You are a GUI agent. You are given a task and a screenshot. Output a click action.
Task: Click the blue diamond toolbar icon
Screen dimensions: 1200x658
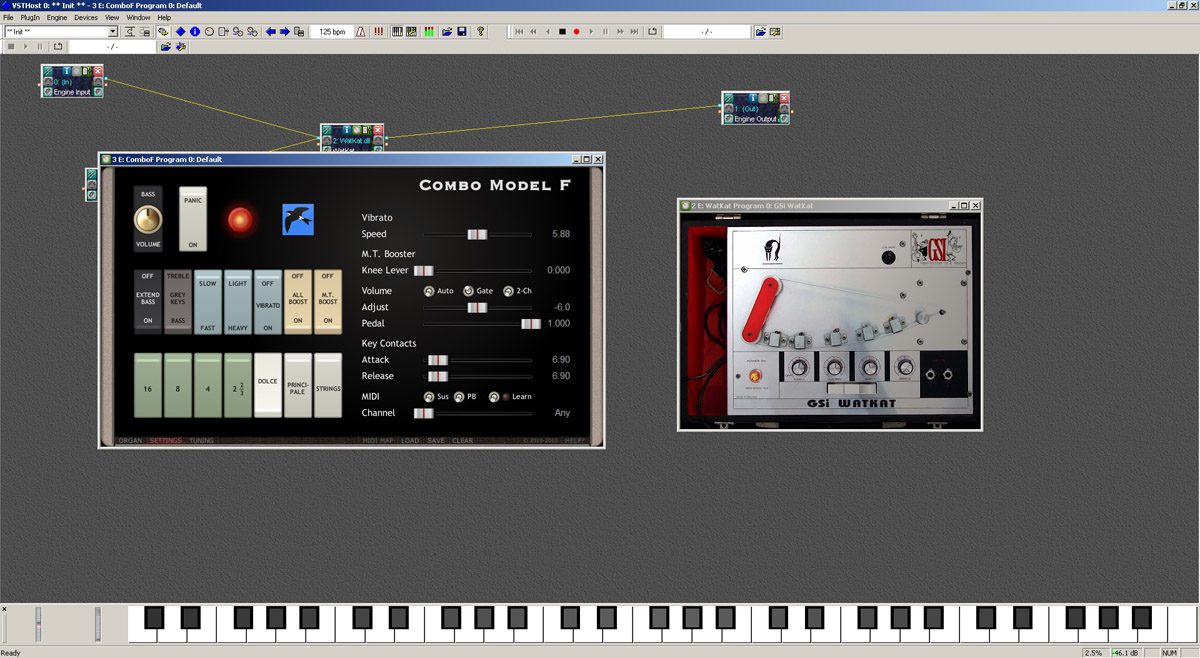tap(180, 32)
